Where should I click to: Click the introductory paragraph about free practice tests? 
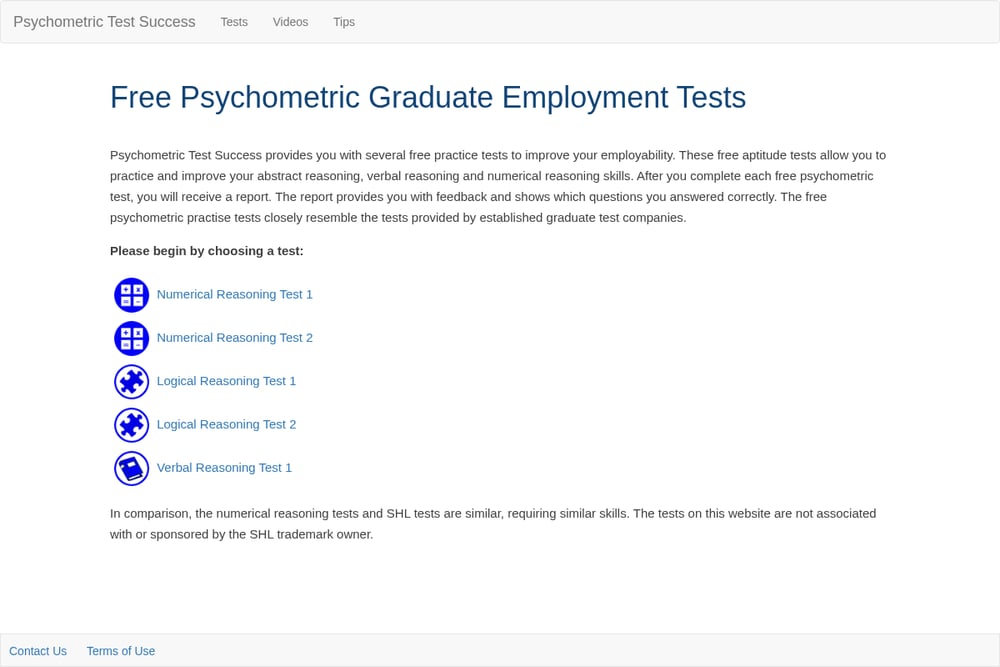498,186
